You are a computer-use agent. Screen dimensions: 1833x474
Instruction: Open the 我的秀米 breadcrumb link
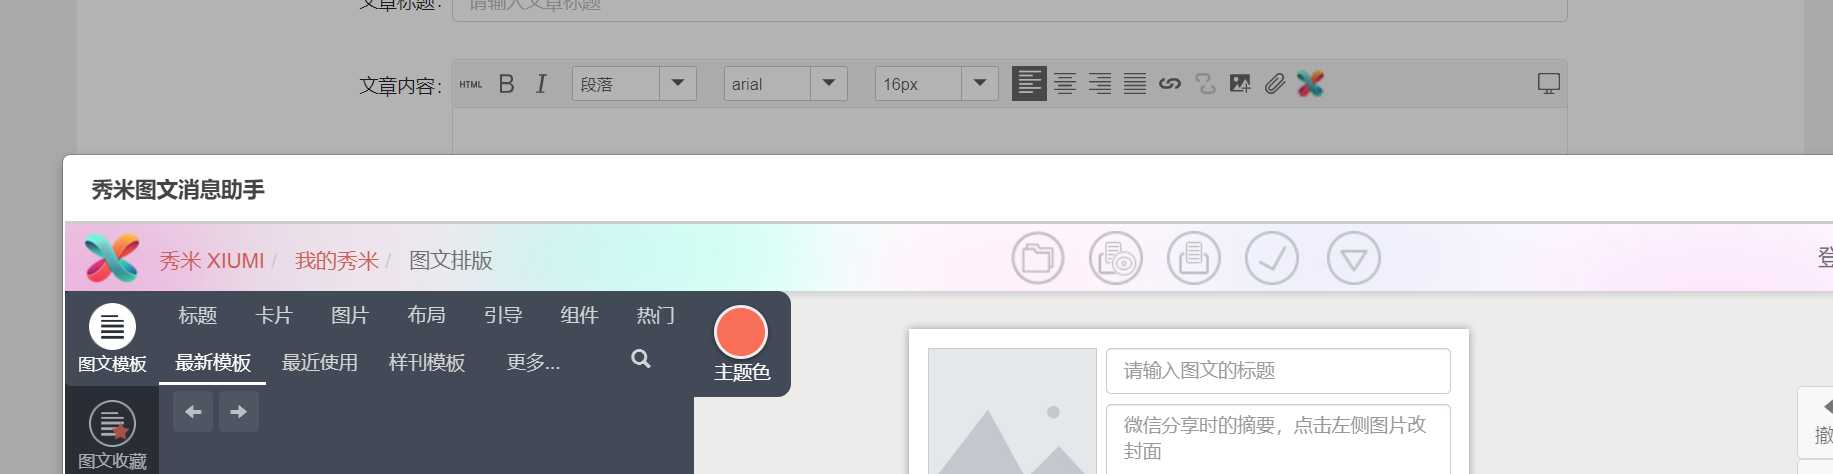point(337,261)
